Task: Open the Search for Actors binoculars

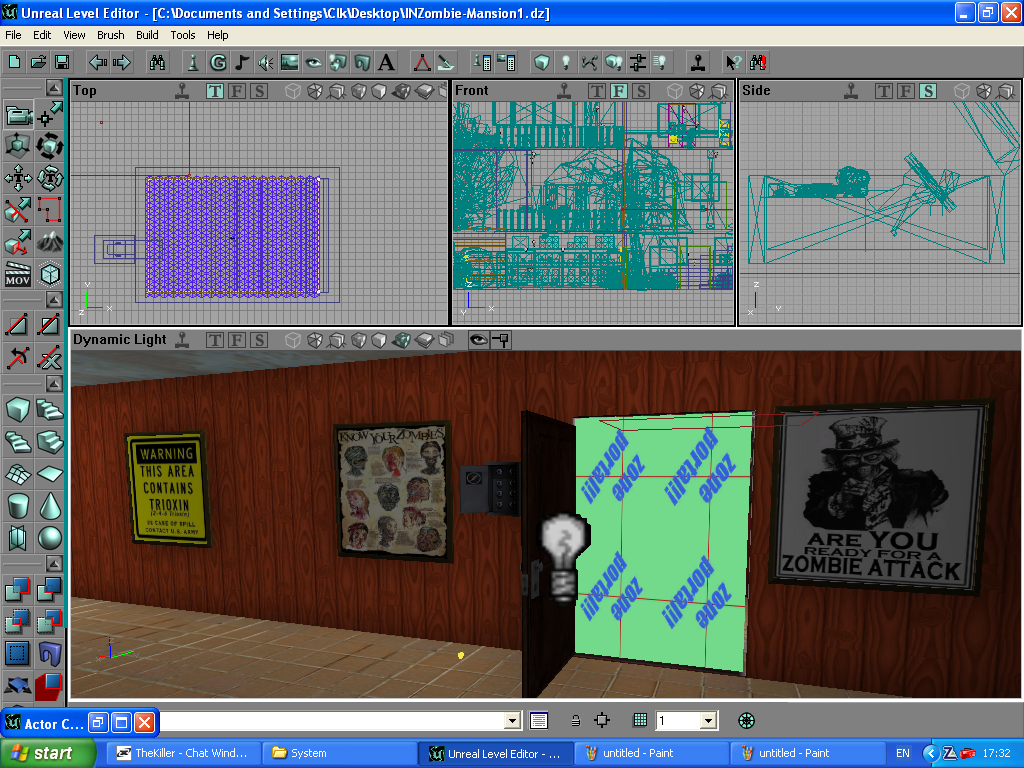Action: pos(158,62)
